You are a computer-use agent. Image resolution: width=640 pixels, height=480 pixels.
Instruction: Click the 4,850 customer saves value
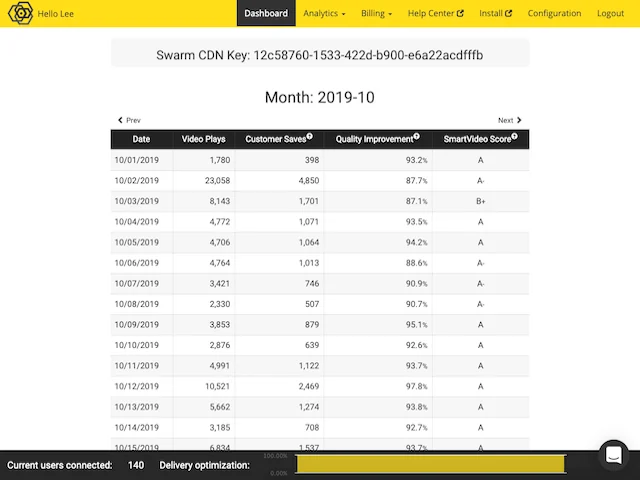309,180
